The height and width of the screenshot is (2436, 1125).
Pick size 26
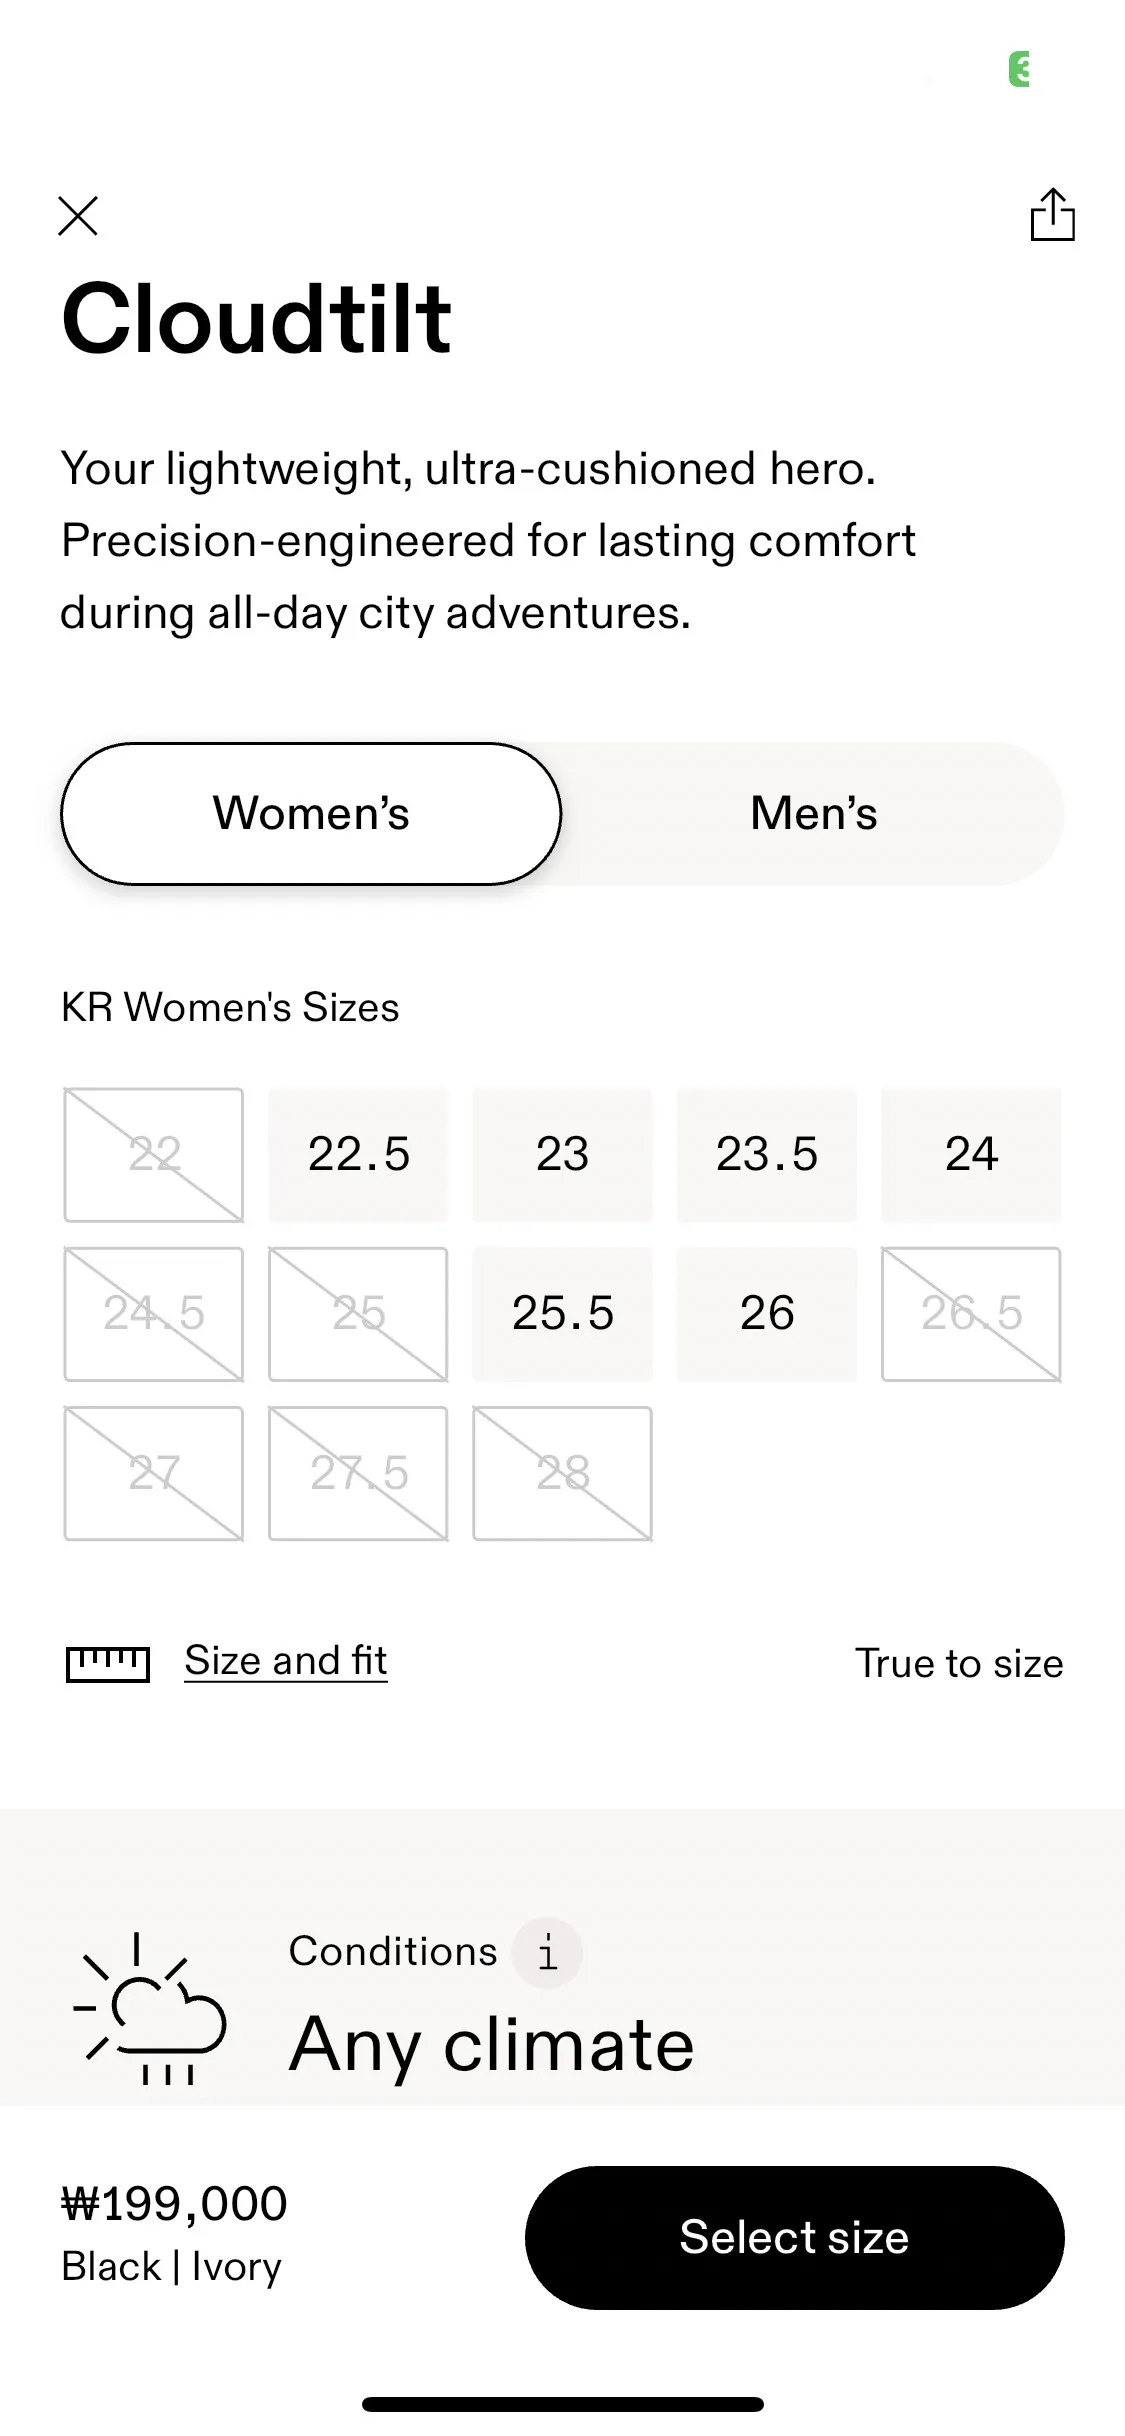point(767,1314)
